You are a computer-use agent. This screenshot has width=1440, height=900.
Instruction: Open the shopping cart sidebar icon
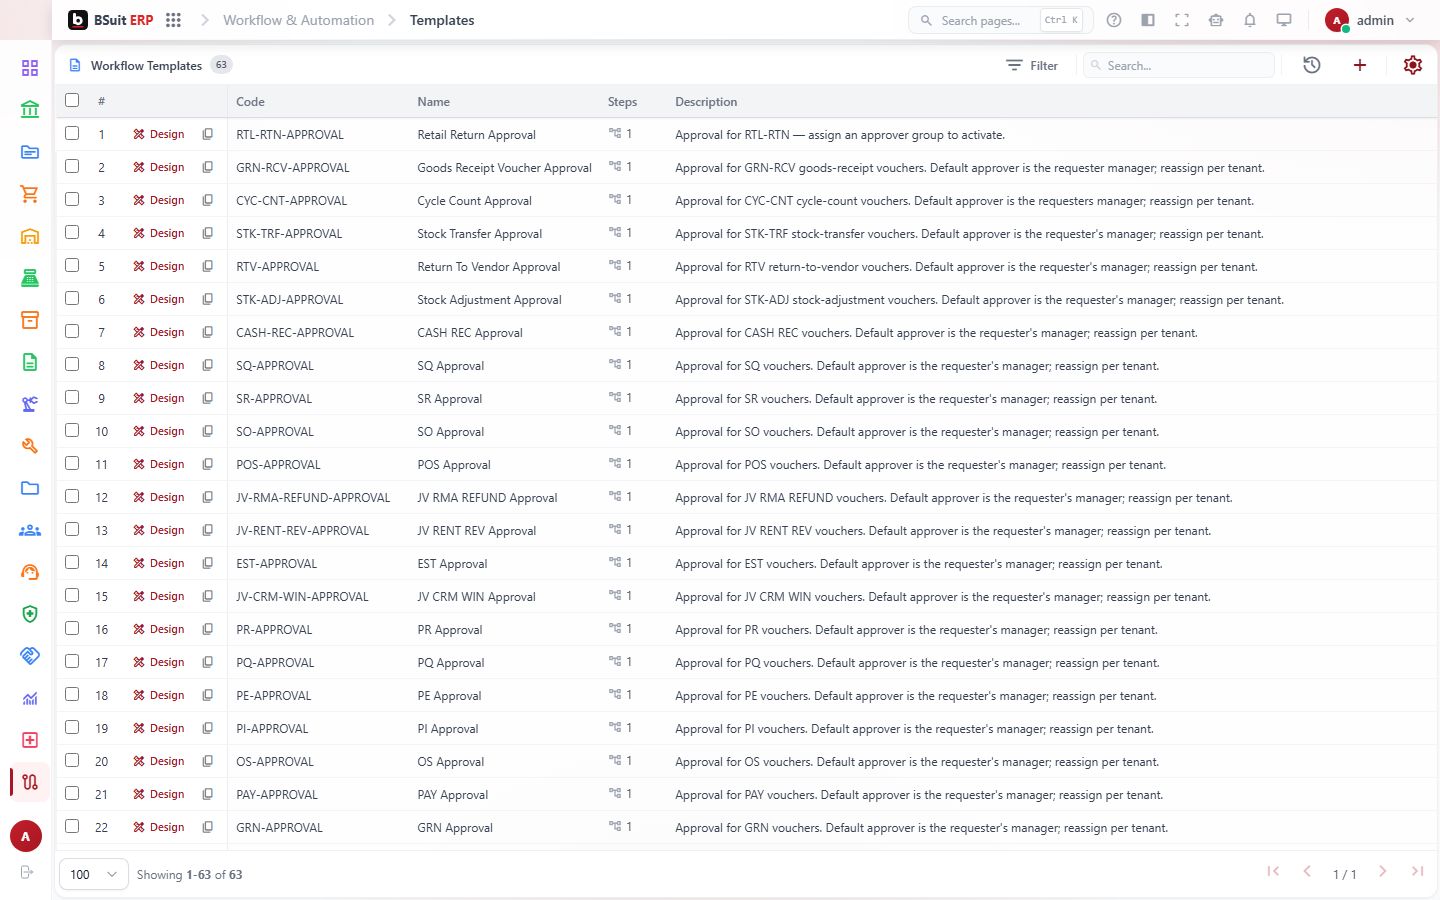point(30,194)
